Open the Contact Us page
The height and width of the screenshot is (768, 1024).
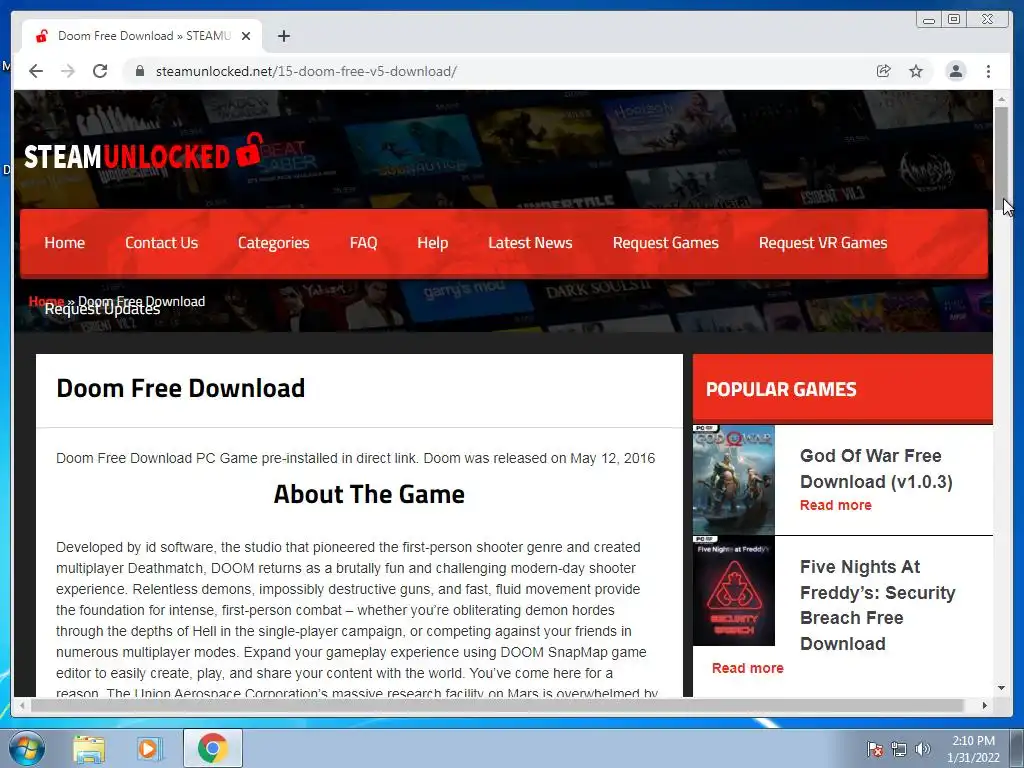pos(161,243)
